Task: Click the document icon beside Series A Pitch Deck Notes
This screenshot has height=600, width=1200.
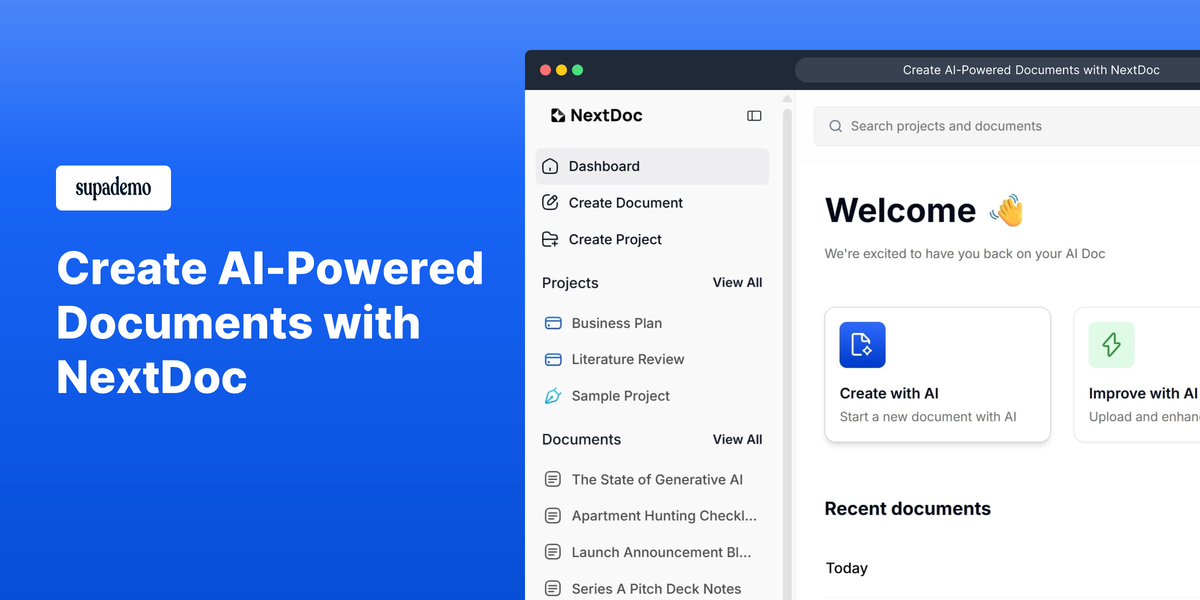Action: tap(553, 588)
